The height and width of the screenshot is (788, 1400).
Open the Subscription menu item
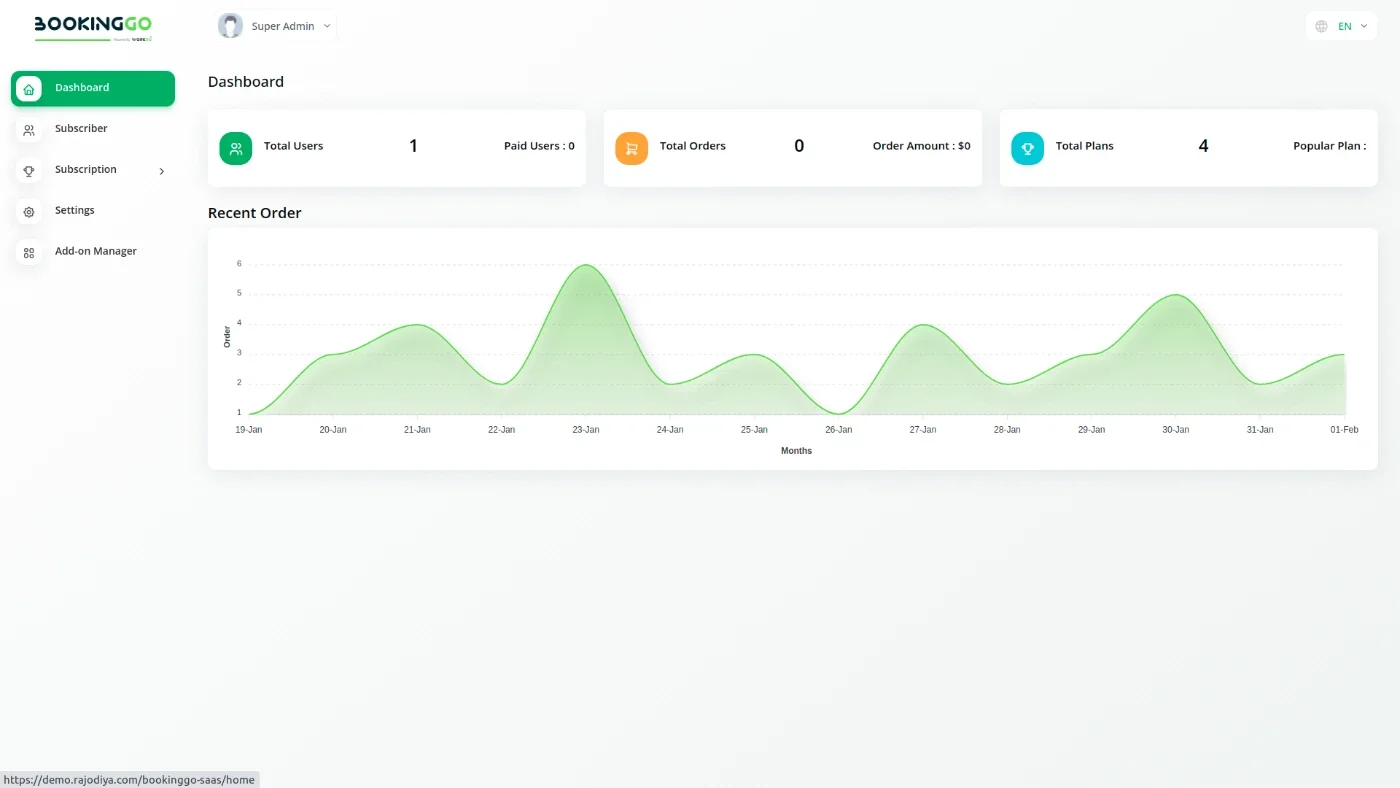[93, 170]
